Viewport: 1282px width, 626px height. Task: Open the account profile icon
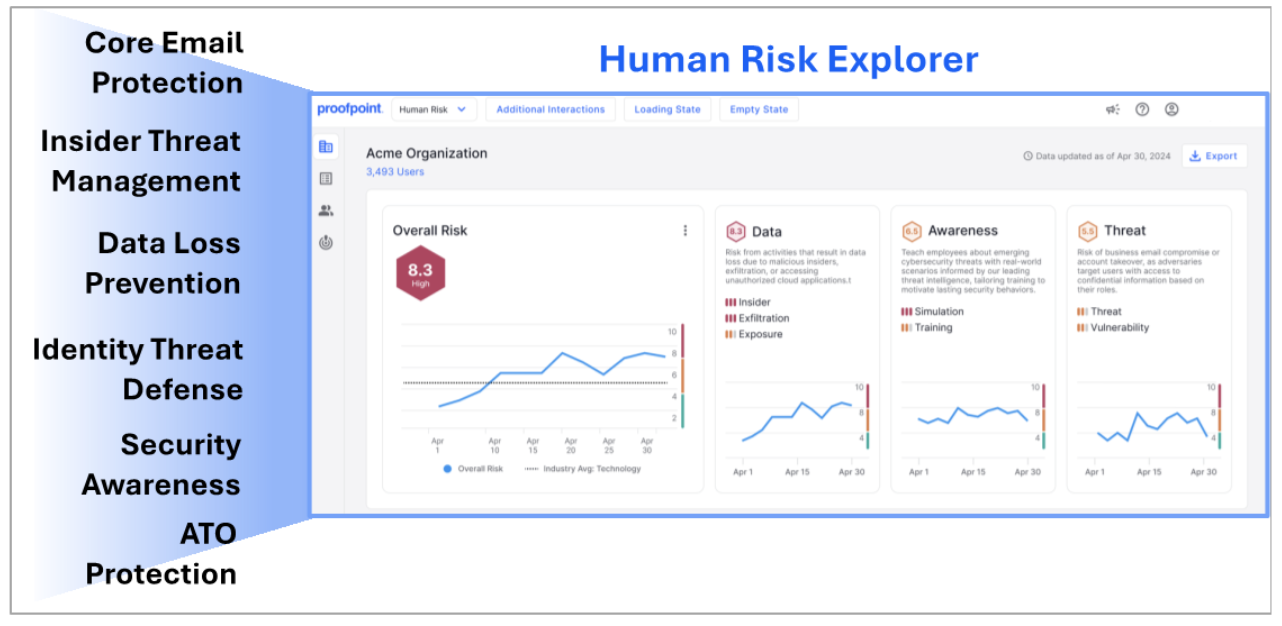pyautogui.click(x=1173, y=109)
